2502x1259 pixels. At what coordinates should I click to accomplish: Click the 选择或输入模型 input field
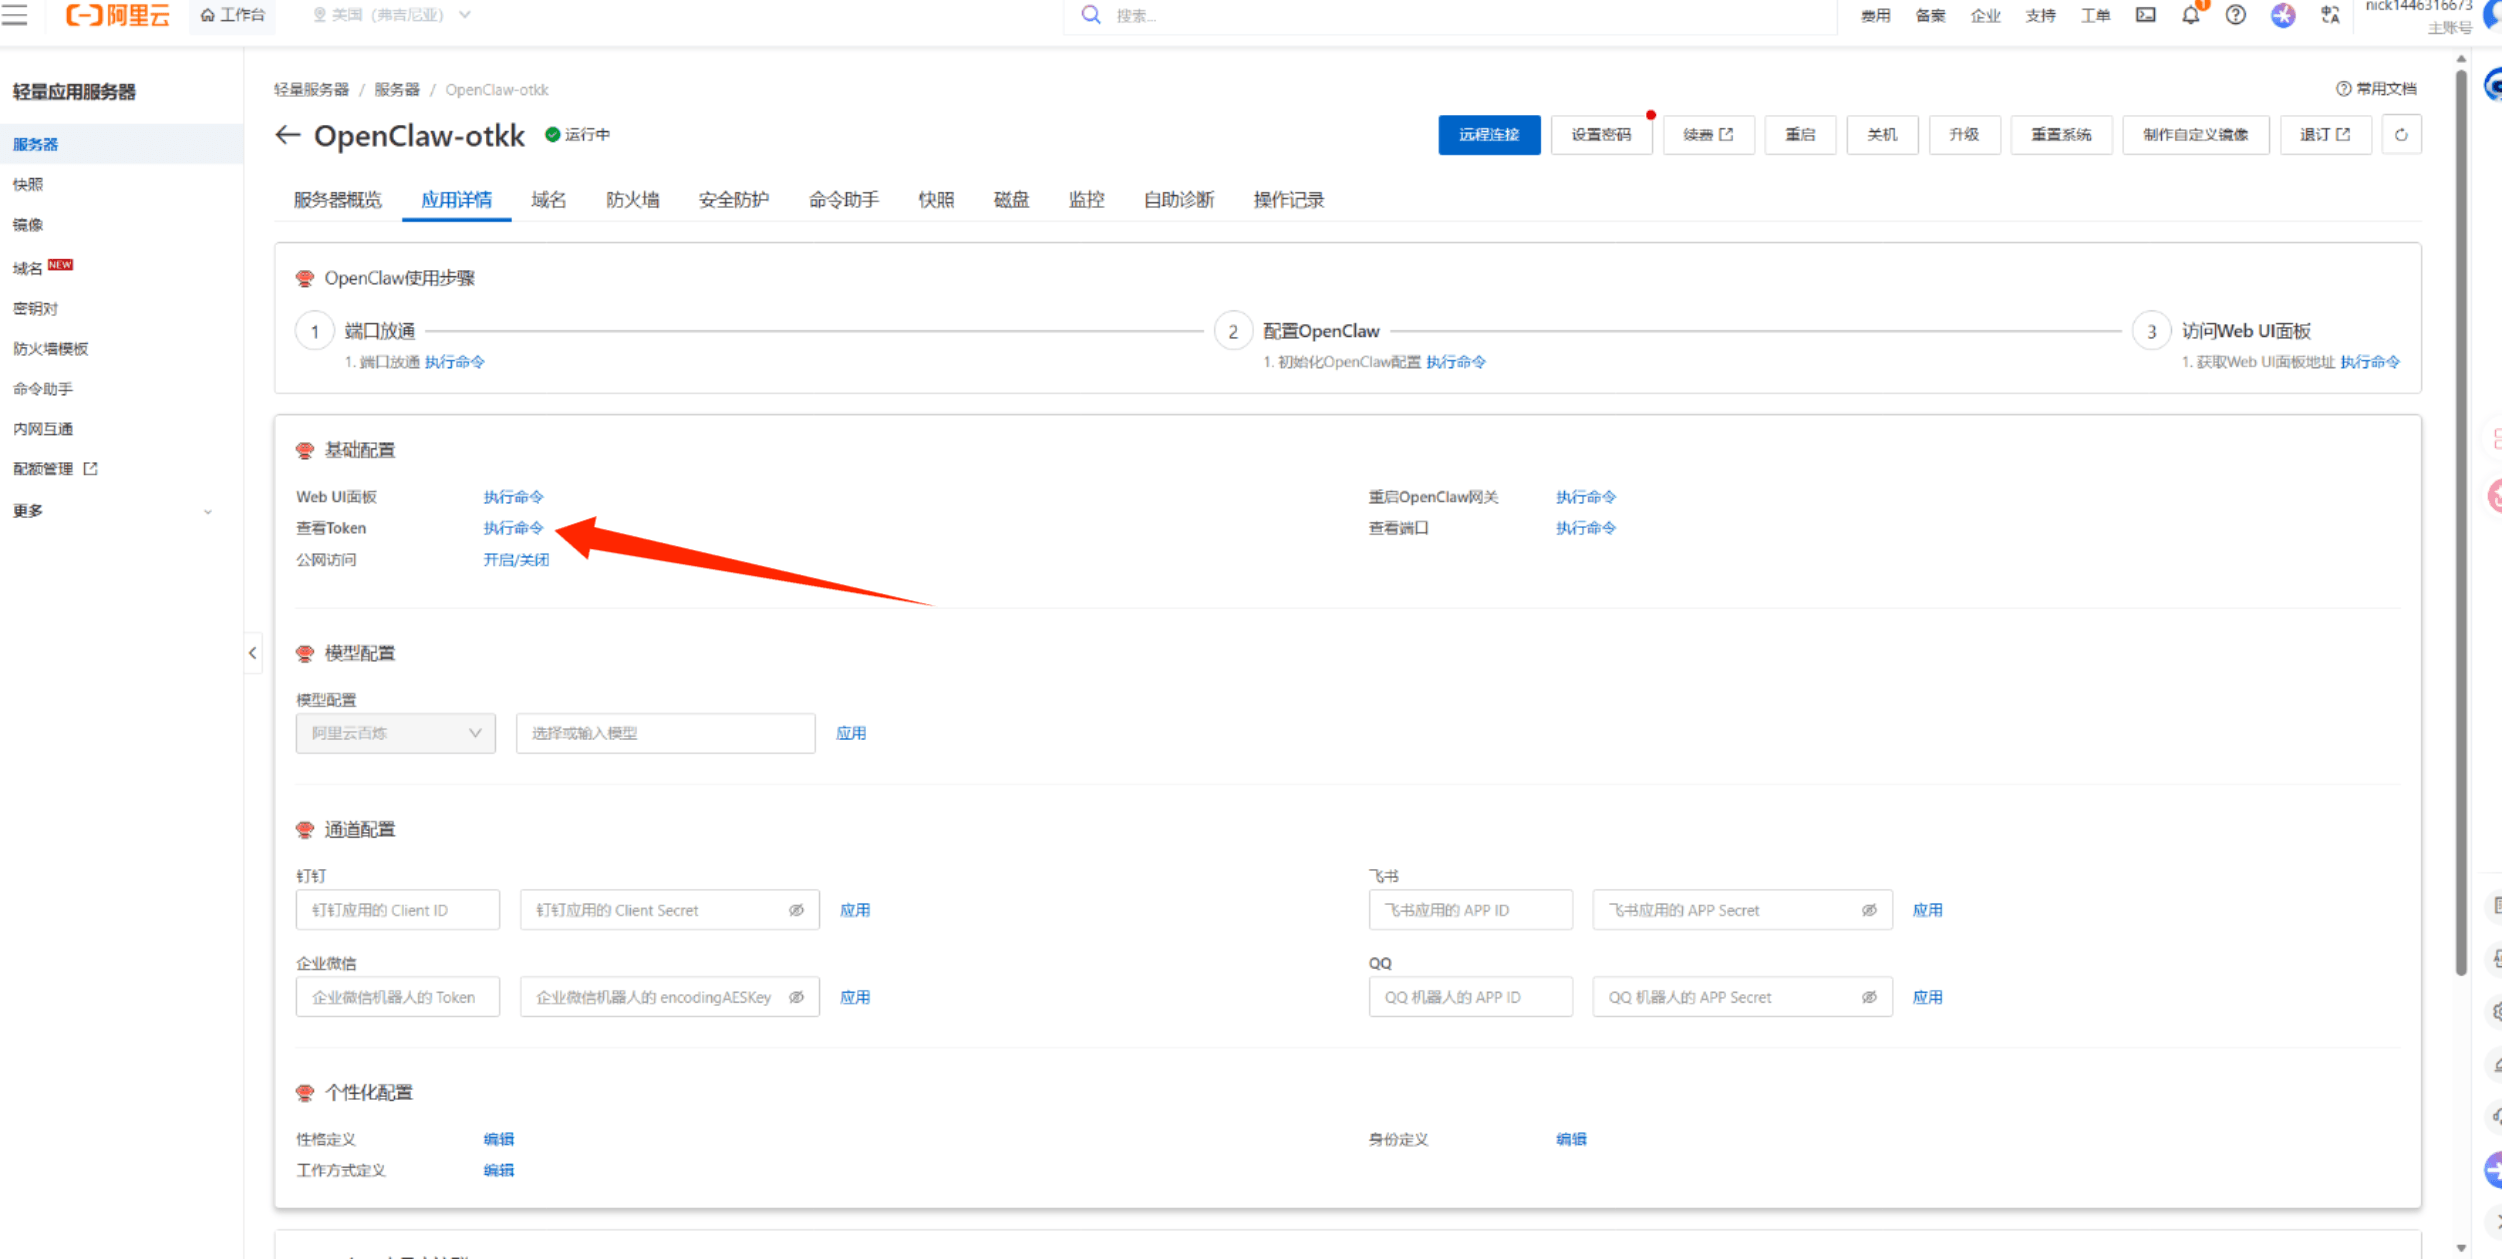(665, 733)
